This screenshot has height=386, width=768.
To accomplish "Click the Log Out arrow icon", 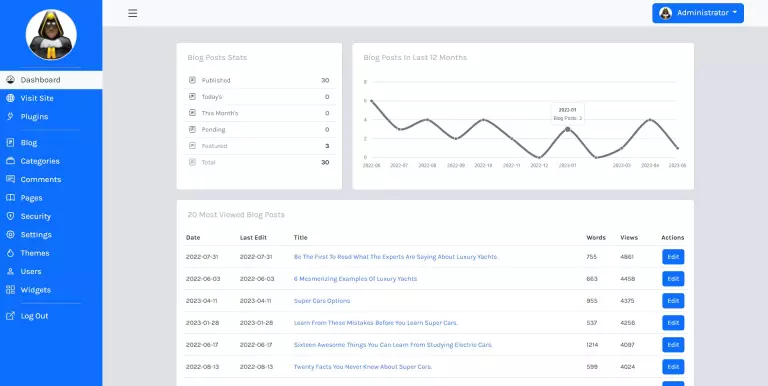I will 10,316.
